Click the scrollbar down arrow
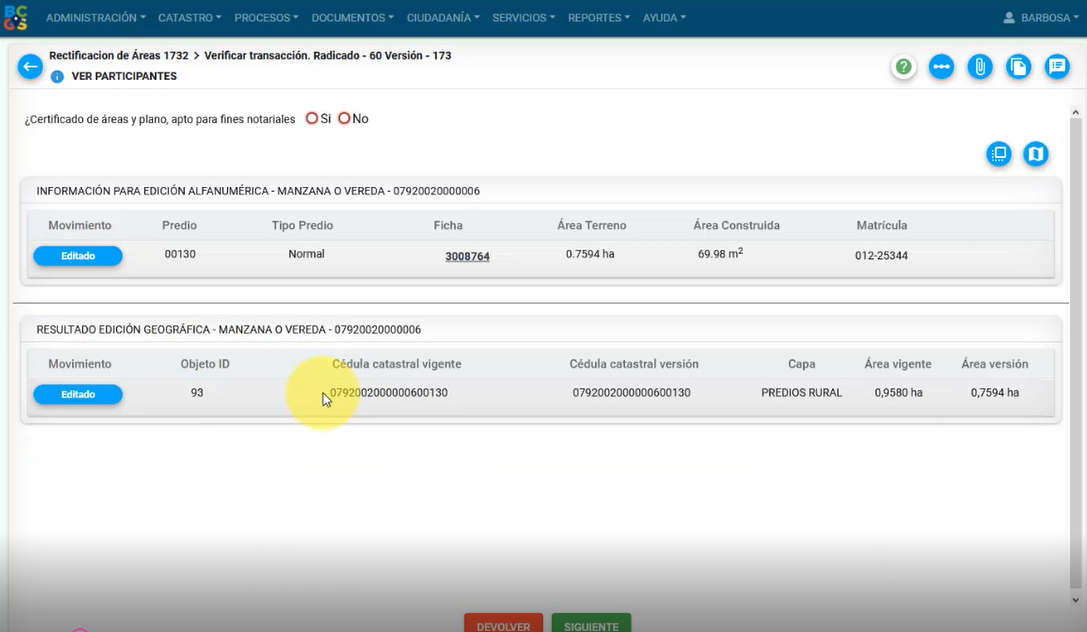Viewport: 1087px width, 632px height. point(1076,601)
